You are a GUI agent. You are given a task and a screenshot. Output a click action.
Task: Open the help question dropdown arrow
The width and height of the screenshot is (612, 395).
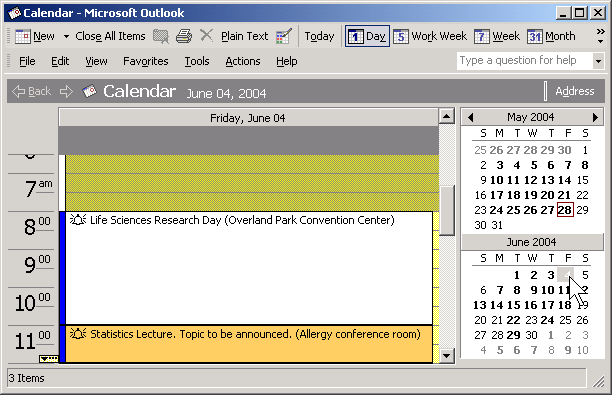click(598, 61)
